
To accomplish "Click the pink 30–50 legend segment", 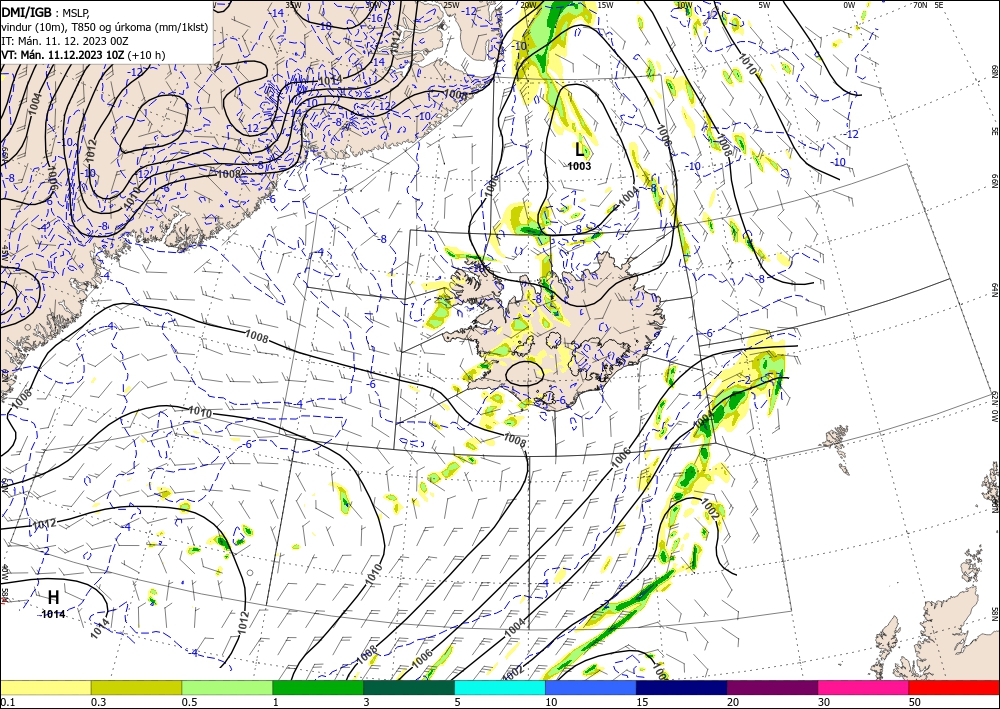I will [x=864, y=687].
